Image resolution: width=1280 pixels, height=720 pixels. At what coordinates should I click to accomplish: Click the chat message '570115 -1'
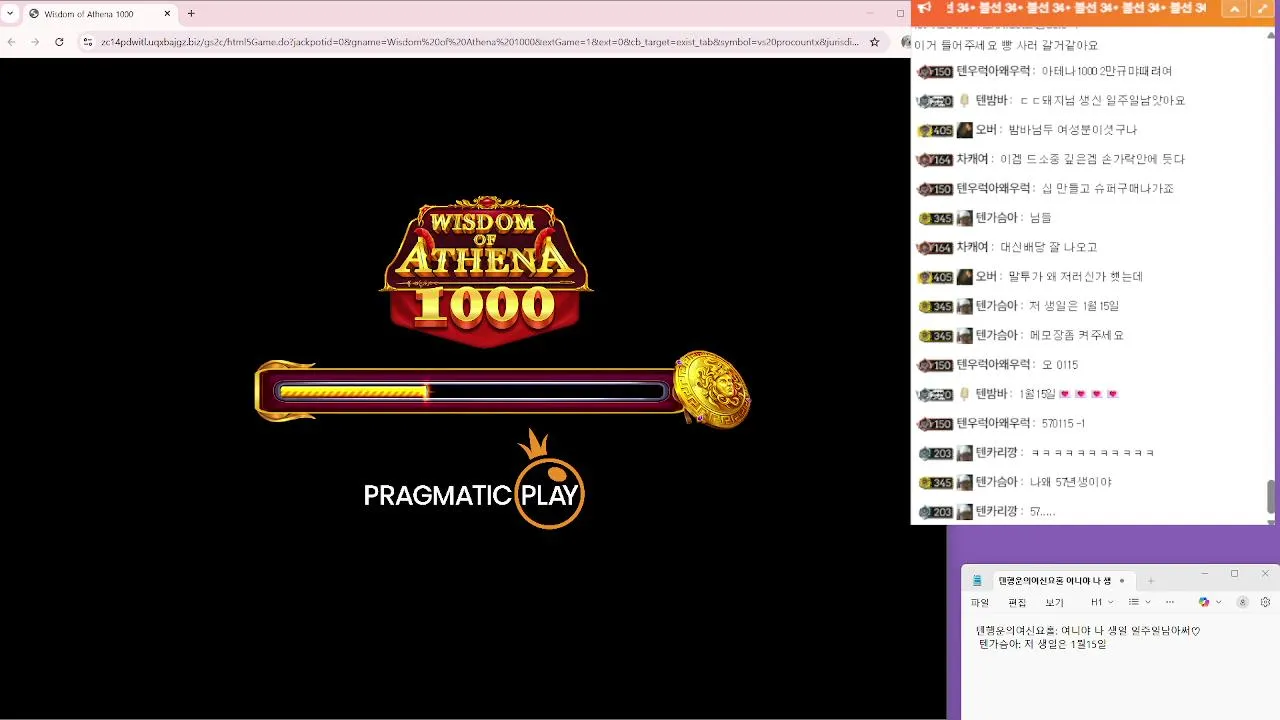1063,424
